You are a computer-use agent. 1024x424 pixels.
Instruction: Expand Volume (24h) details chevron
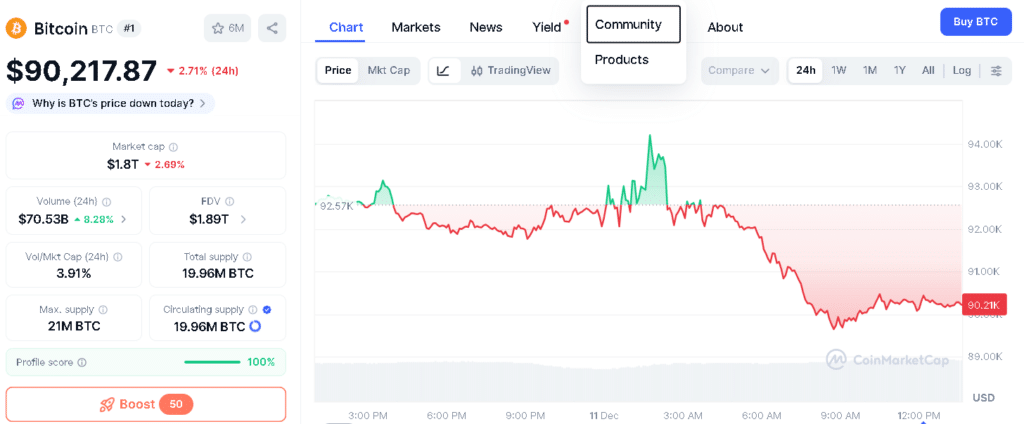point(124,220)
